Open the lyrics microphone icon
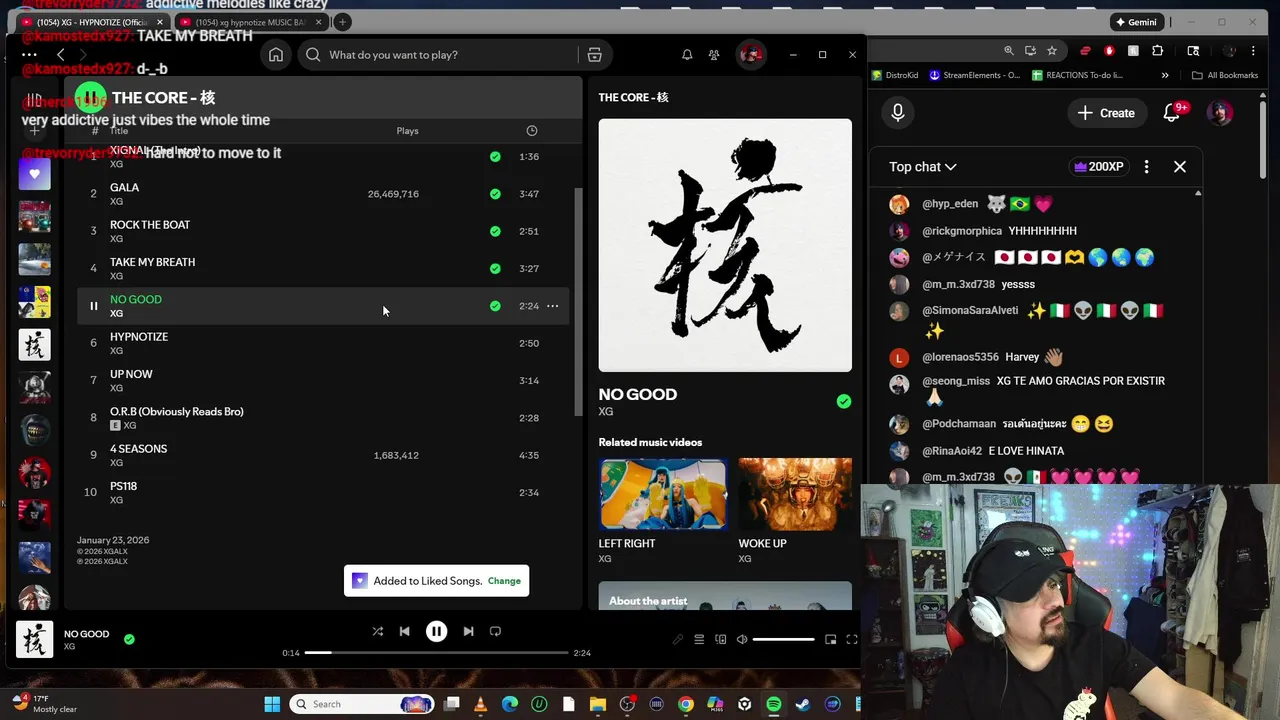Screen dimensions: 1280x720 678,639
